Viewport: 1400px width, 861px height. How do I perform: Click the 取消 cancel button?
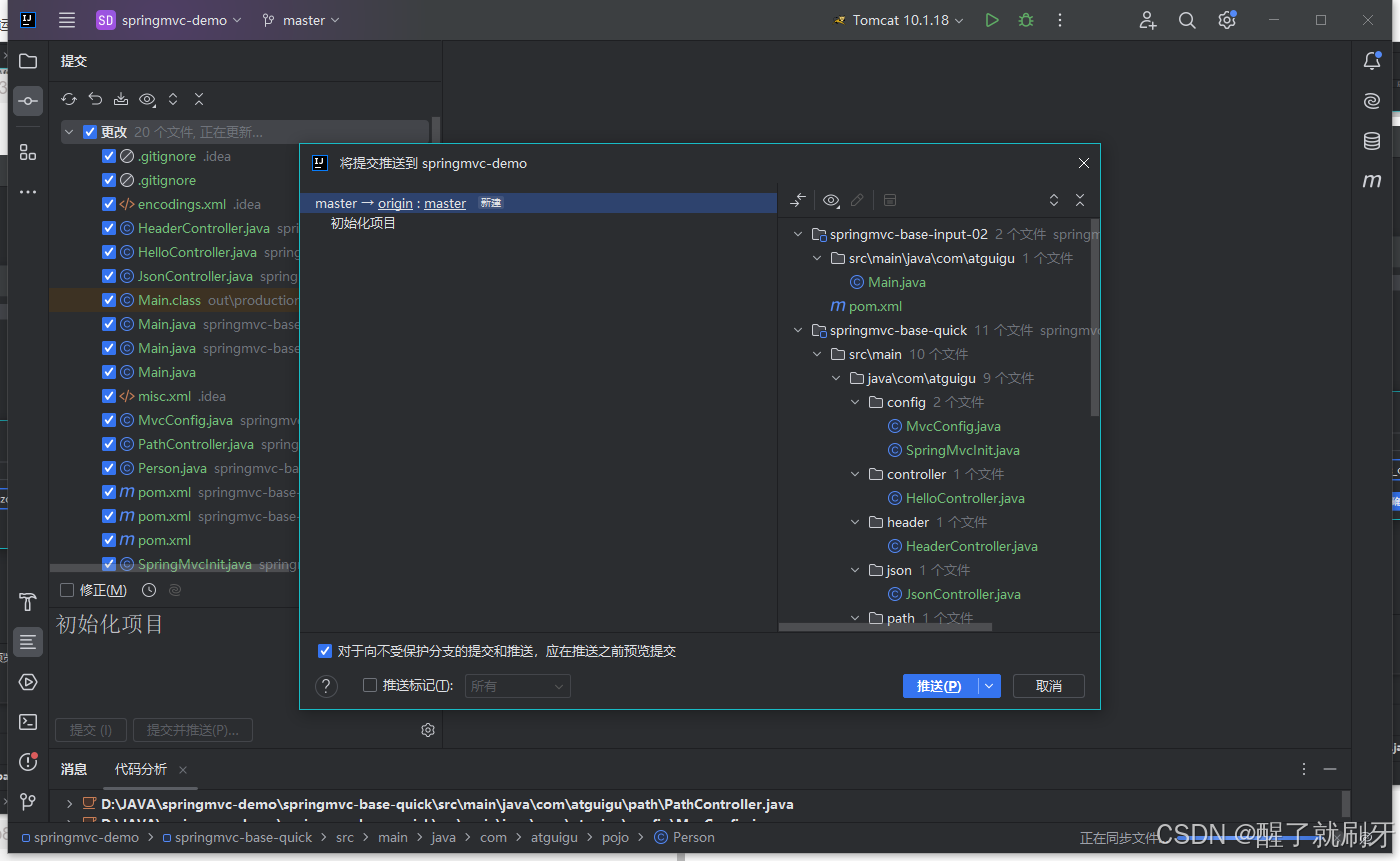point(1049,686)
